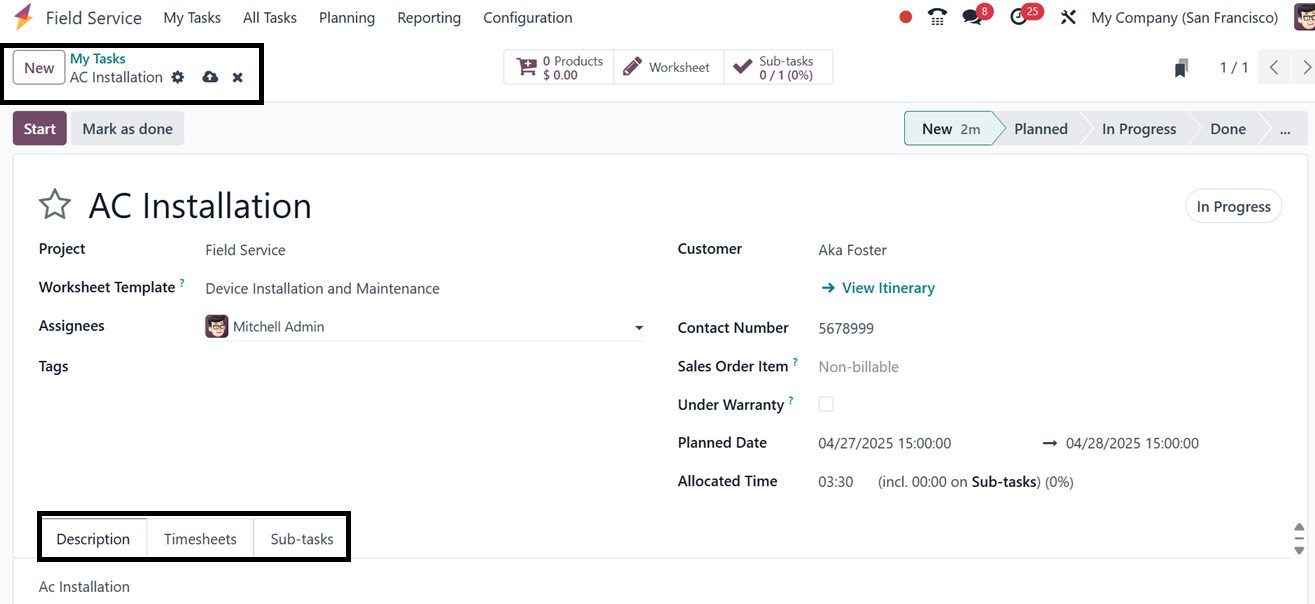Open the activities clock icon
This screenshot has height=604, width=1315.
pyautogui.click(x=1020, y=17)
